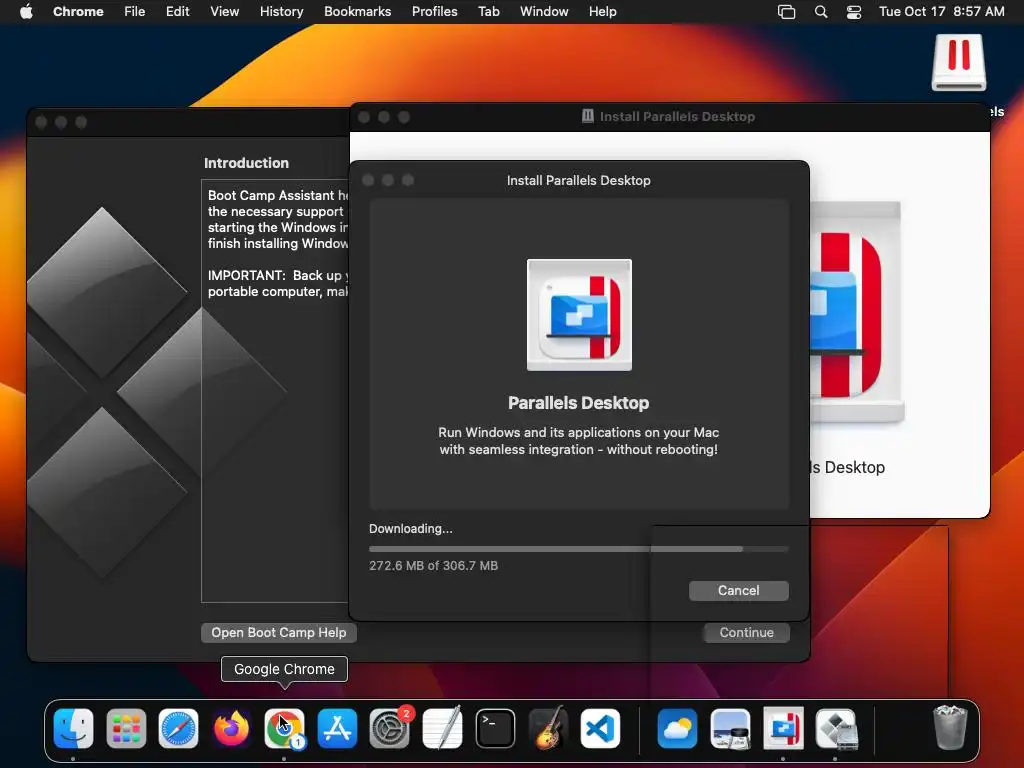
Task: Click Parallels Desktop icon in install dialog
Action: coord(579,315)
